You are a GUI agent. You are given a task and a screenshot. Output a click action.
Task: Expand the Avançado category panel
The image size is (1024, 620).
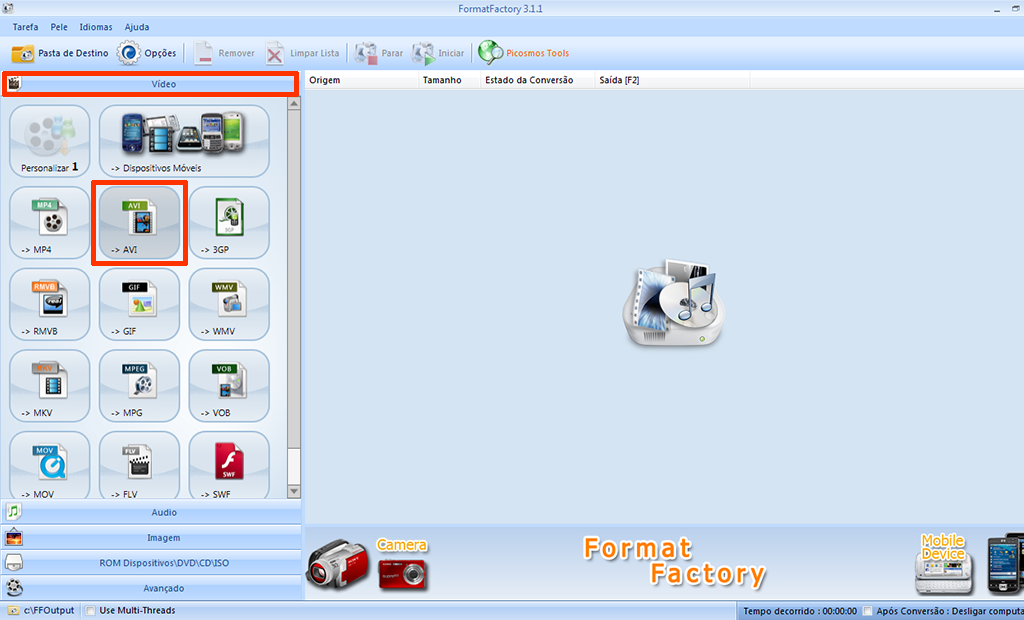(x=151, y=588)
